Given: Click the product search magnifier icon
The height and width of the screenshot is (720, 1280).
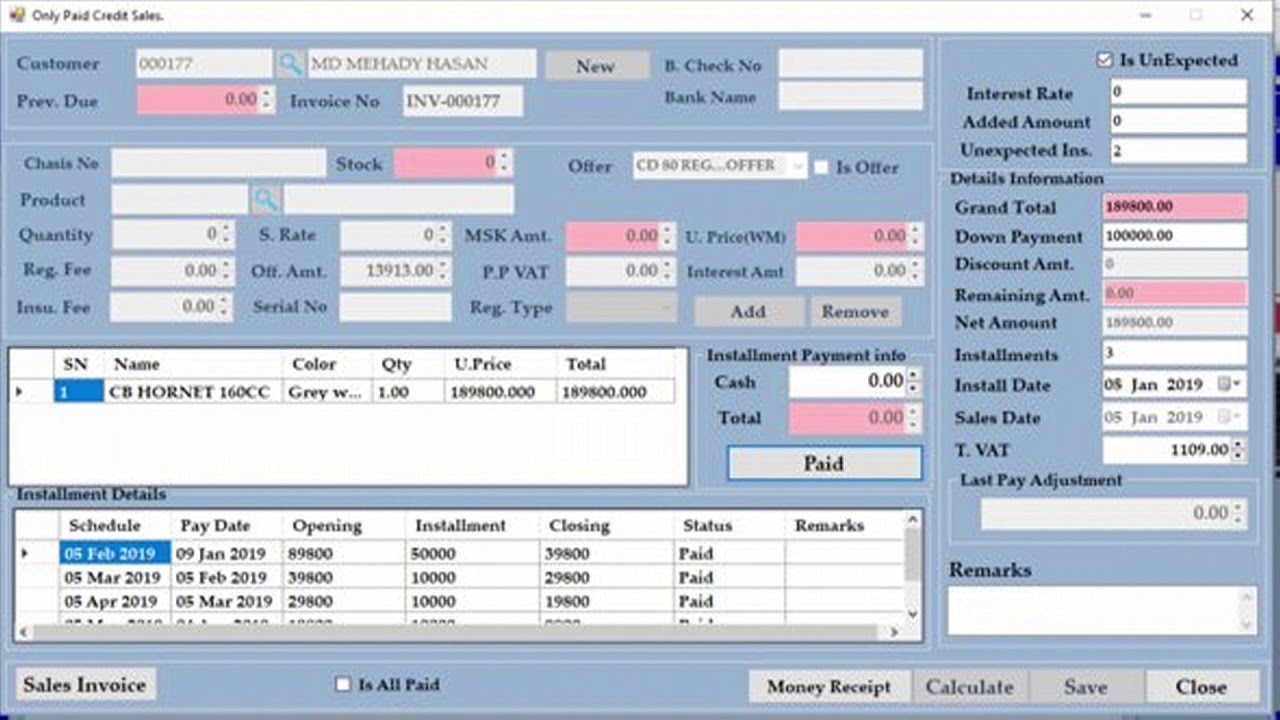Looking at the screenshot, I should tap(265, 199).
